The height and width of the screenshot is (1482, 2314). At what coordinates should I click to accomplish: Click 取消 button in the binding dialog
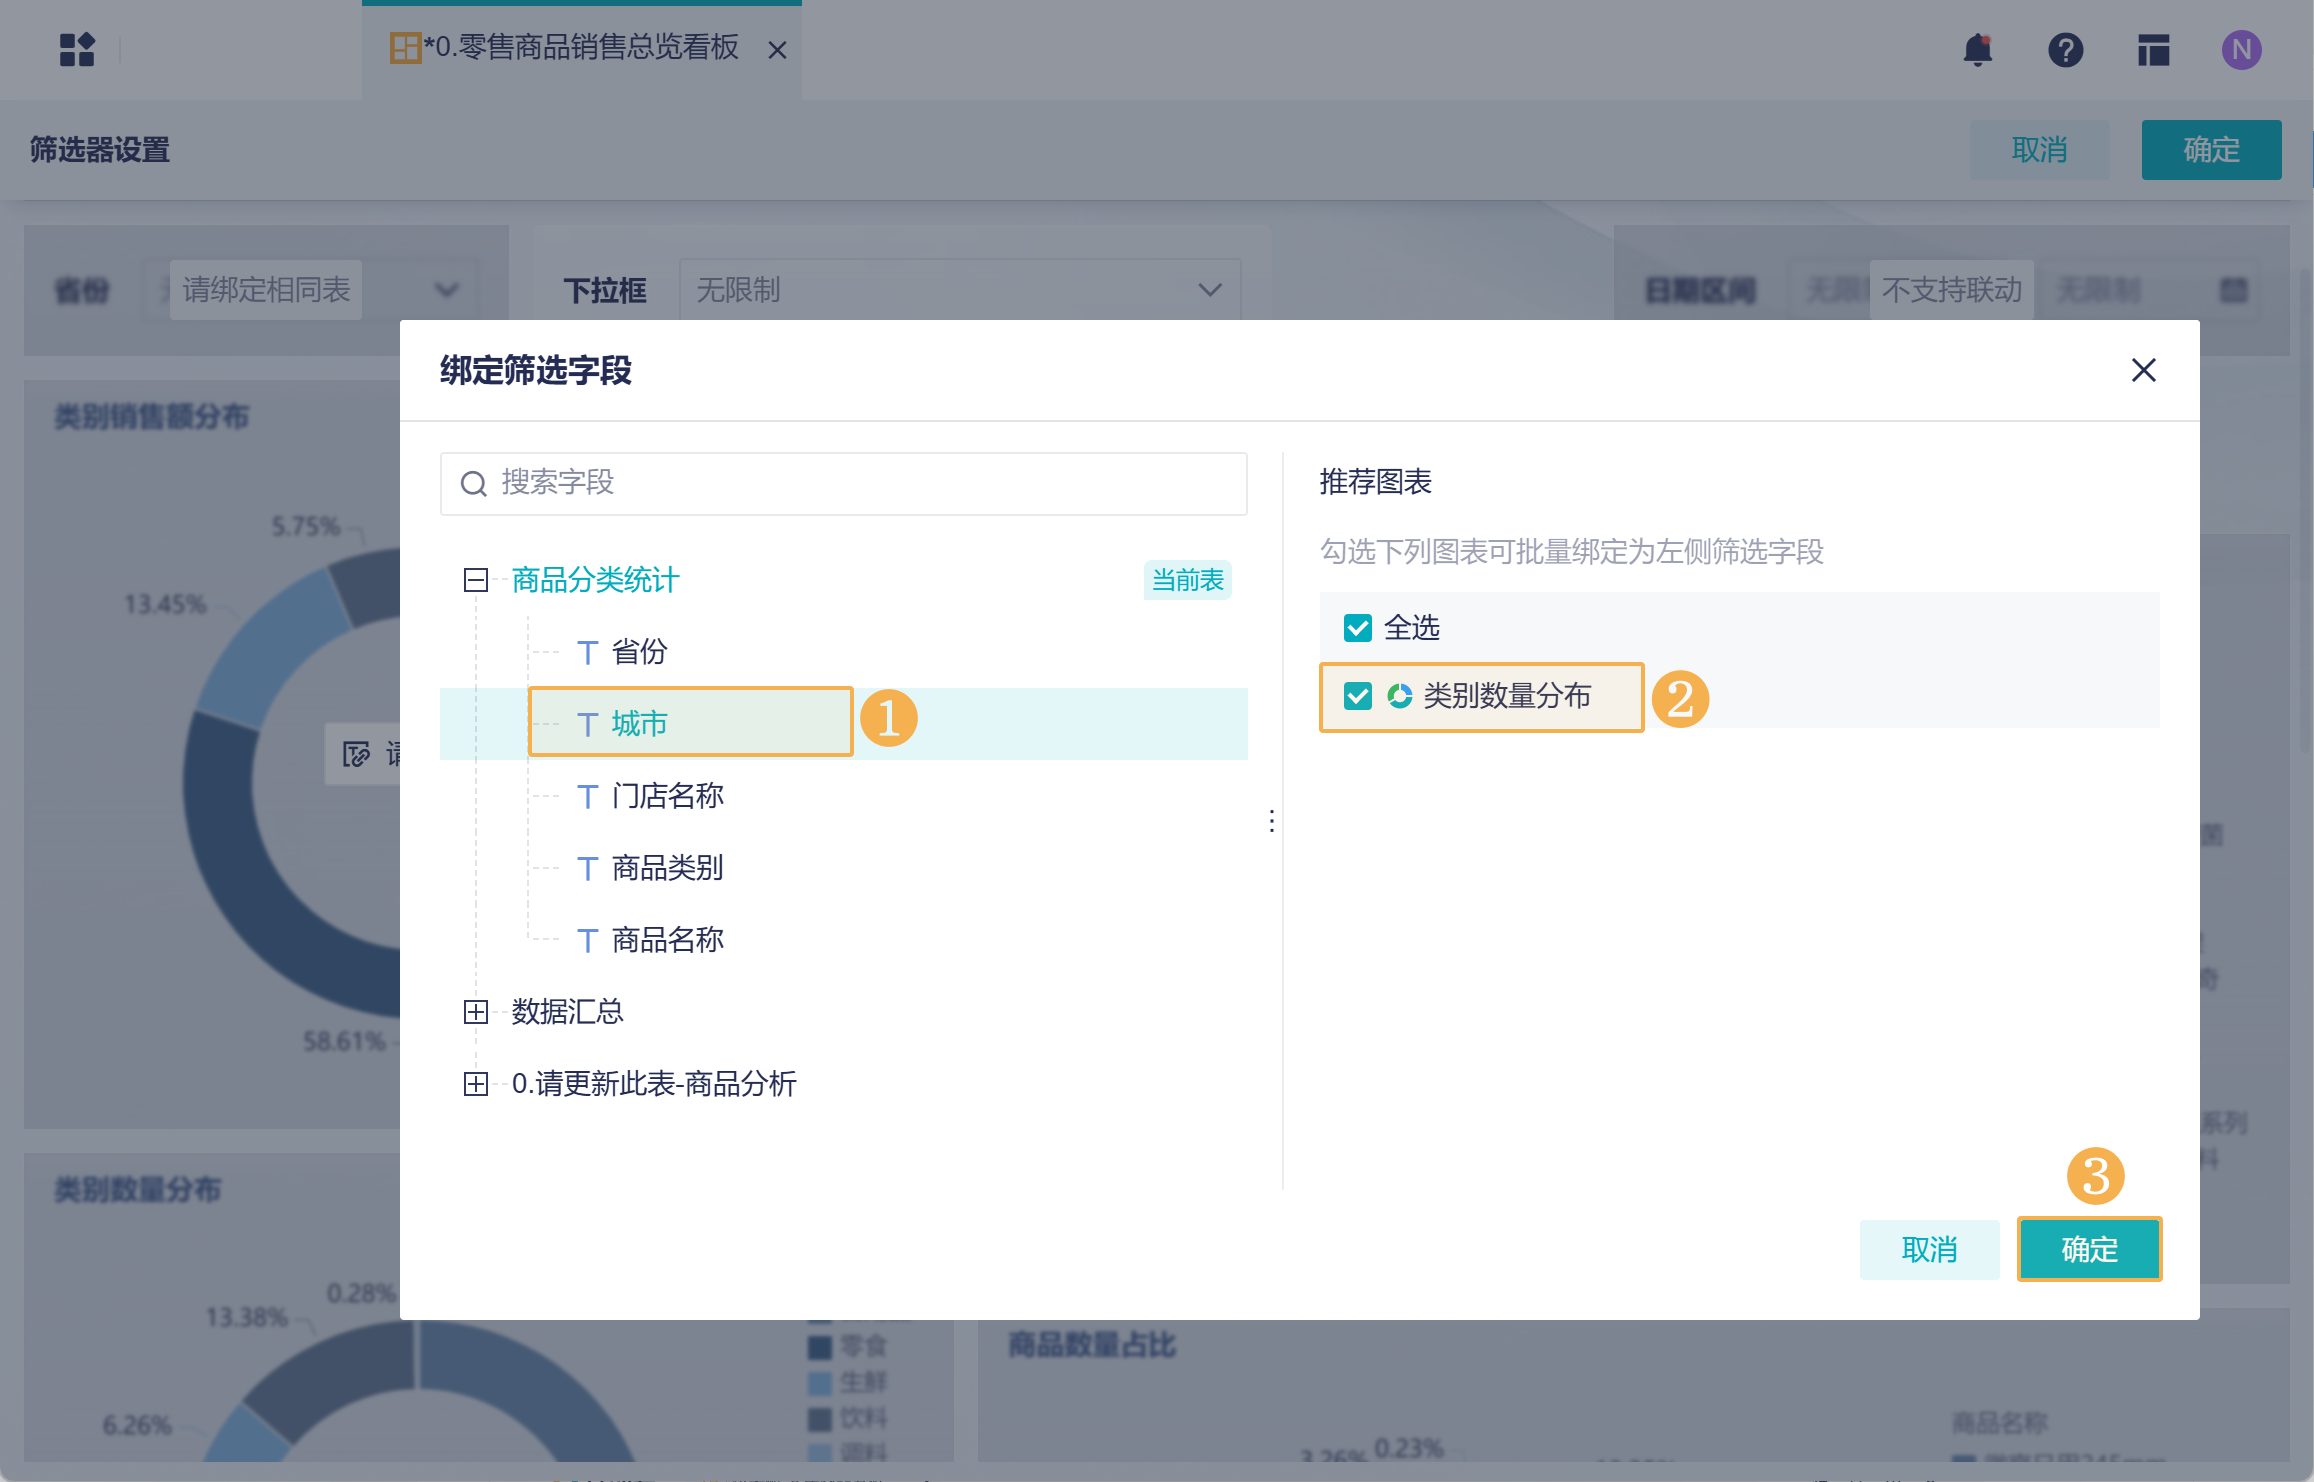(x=1929, y=1249)
